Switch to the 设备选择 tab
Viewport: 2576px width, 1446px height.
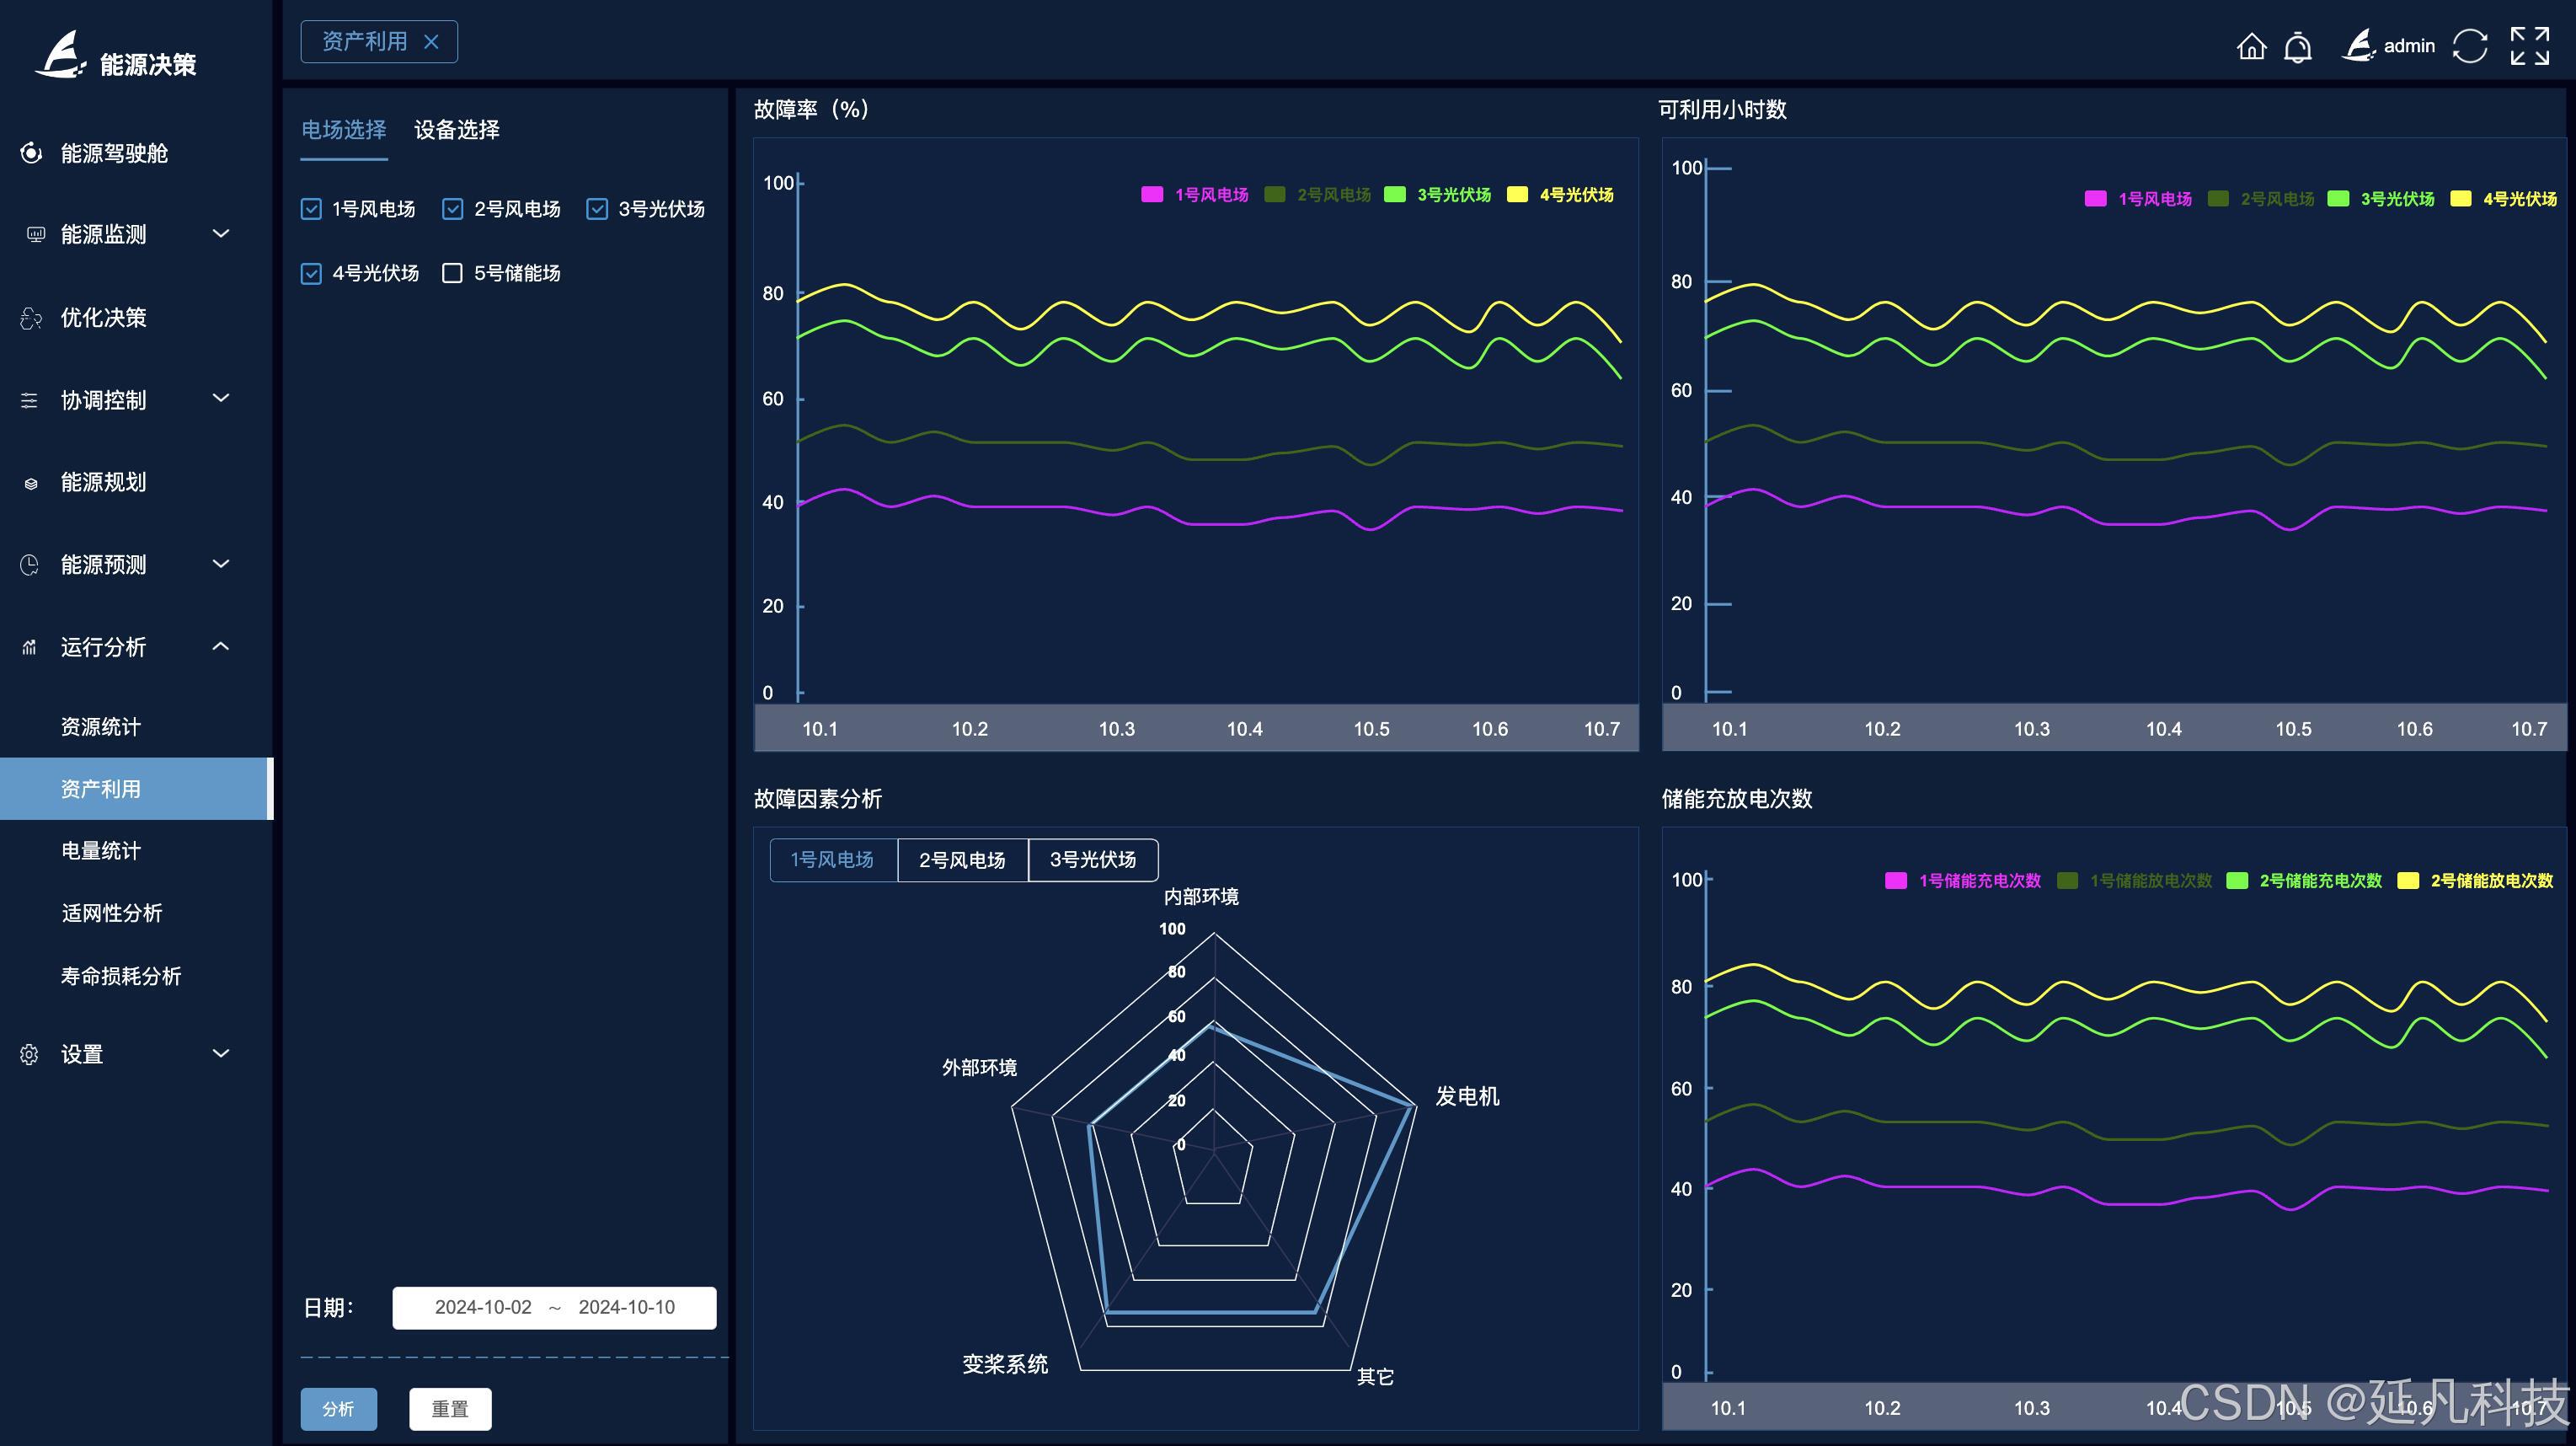coord(456,130)
